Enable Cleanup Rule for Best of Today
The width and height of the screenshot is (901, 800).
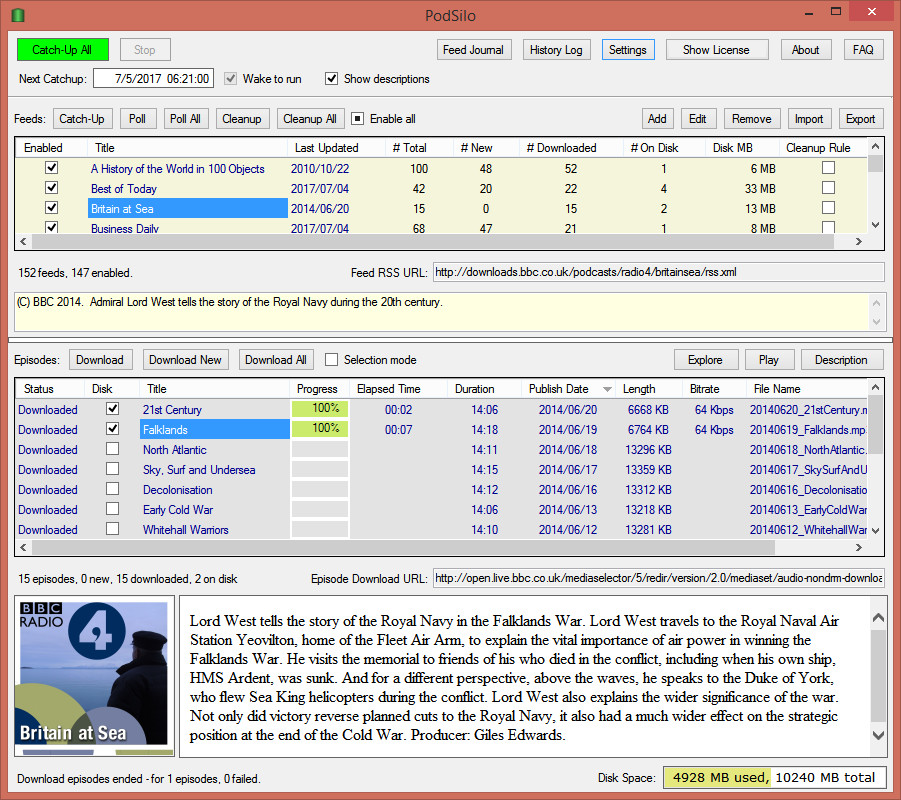coord(829,188)
